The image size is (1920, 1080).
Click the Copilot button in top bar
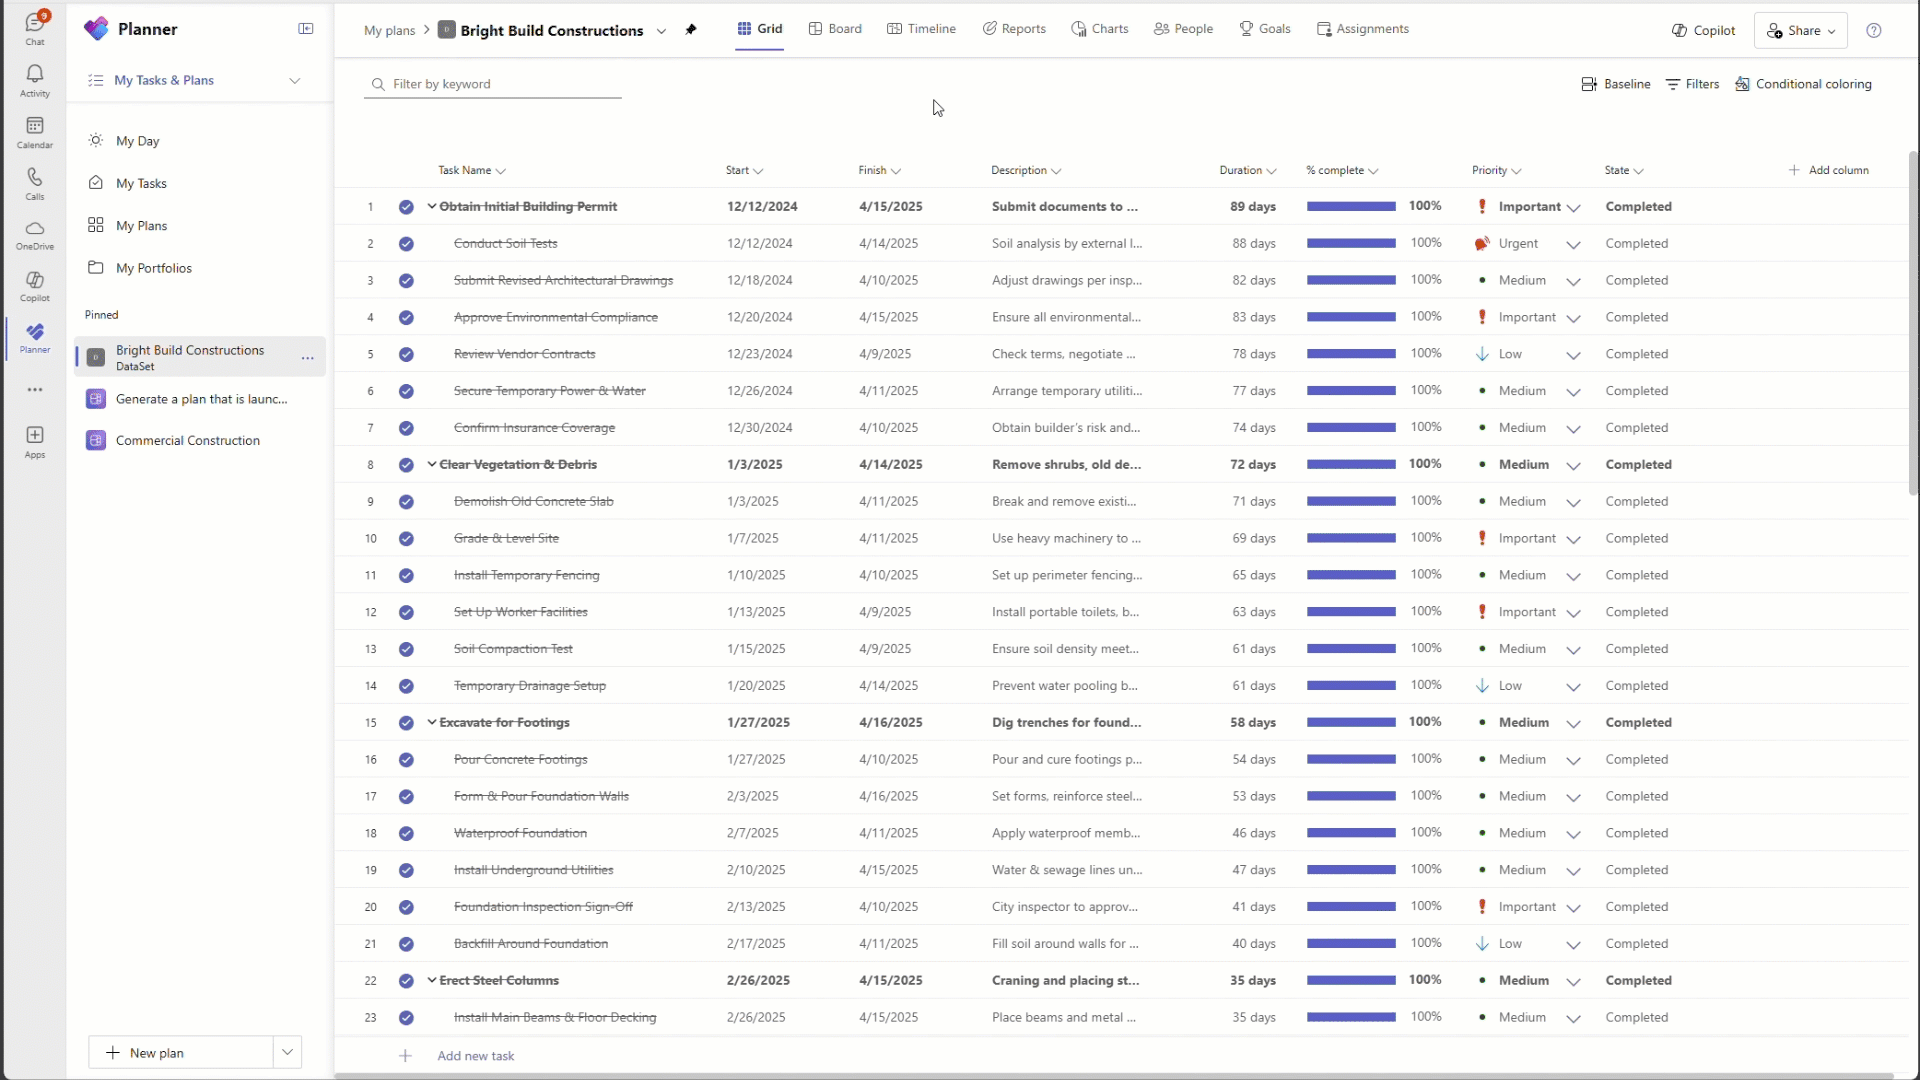pos(1703,30)
